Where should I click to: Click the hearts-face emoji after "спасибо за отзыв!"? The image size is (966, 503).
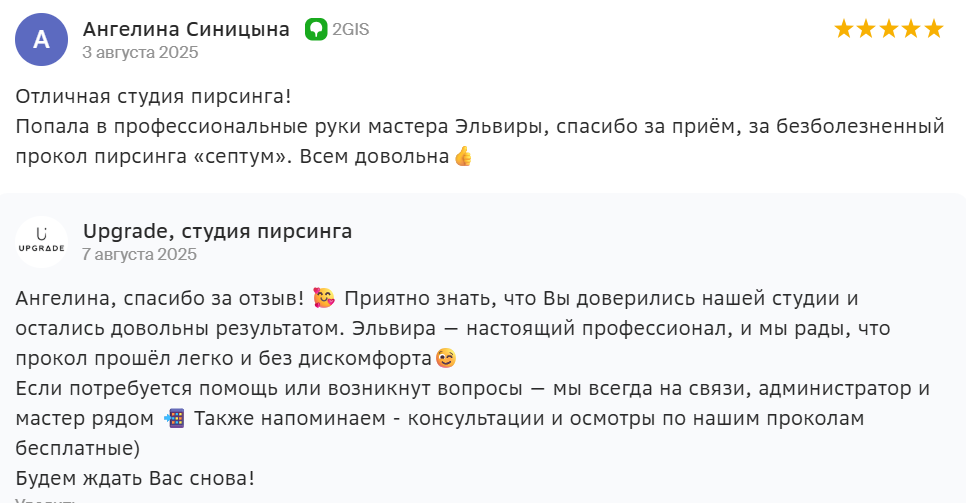click(324, 298)
